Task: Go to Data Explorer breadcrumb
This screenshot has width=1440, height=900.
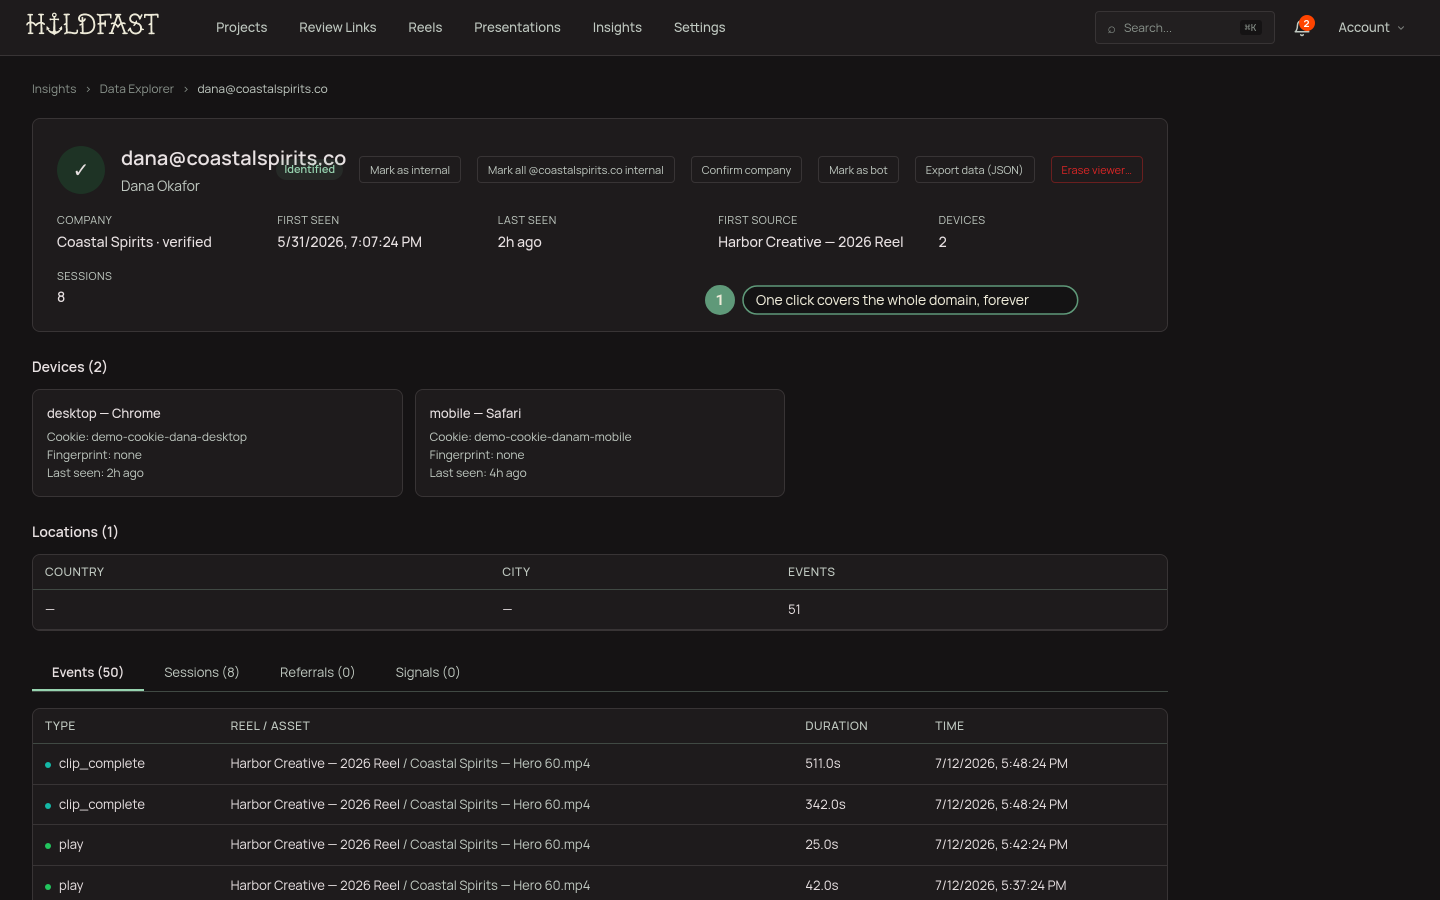Action: coord(136,89)
